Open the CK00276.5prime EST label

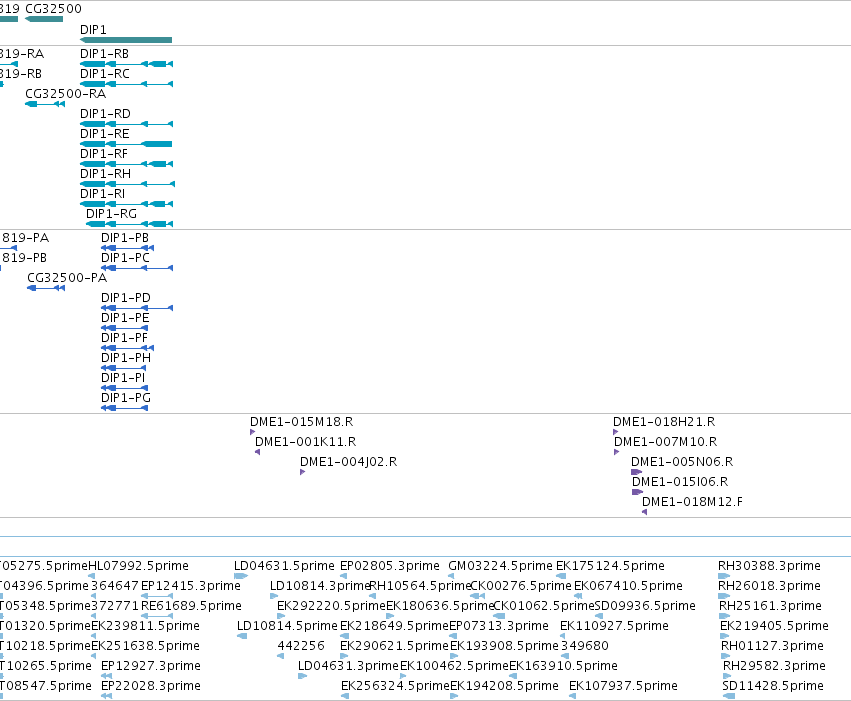click(521, 587)
